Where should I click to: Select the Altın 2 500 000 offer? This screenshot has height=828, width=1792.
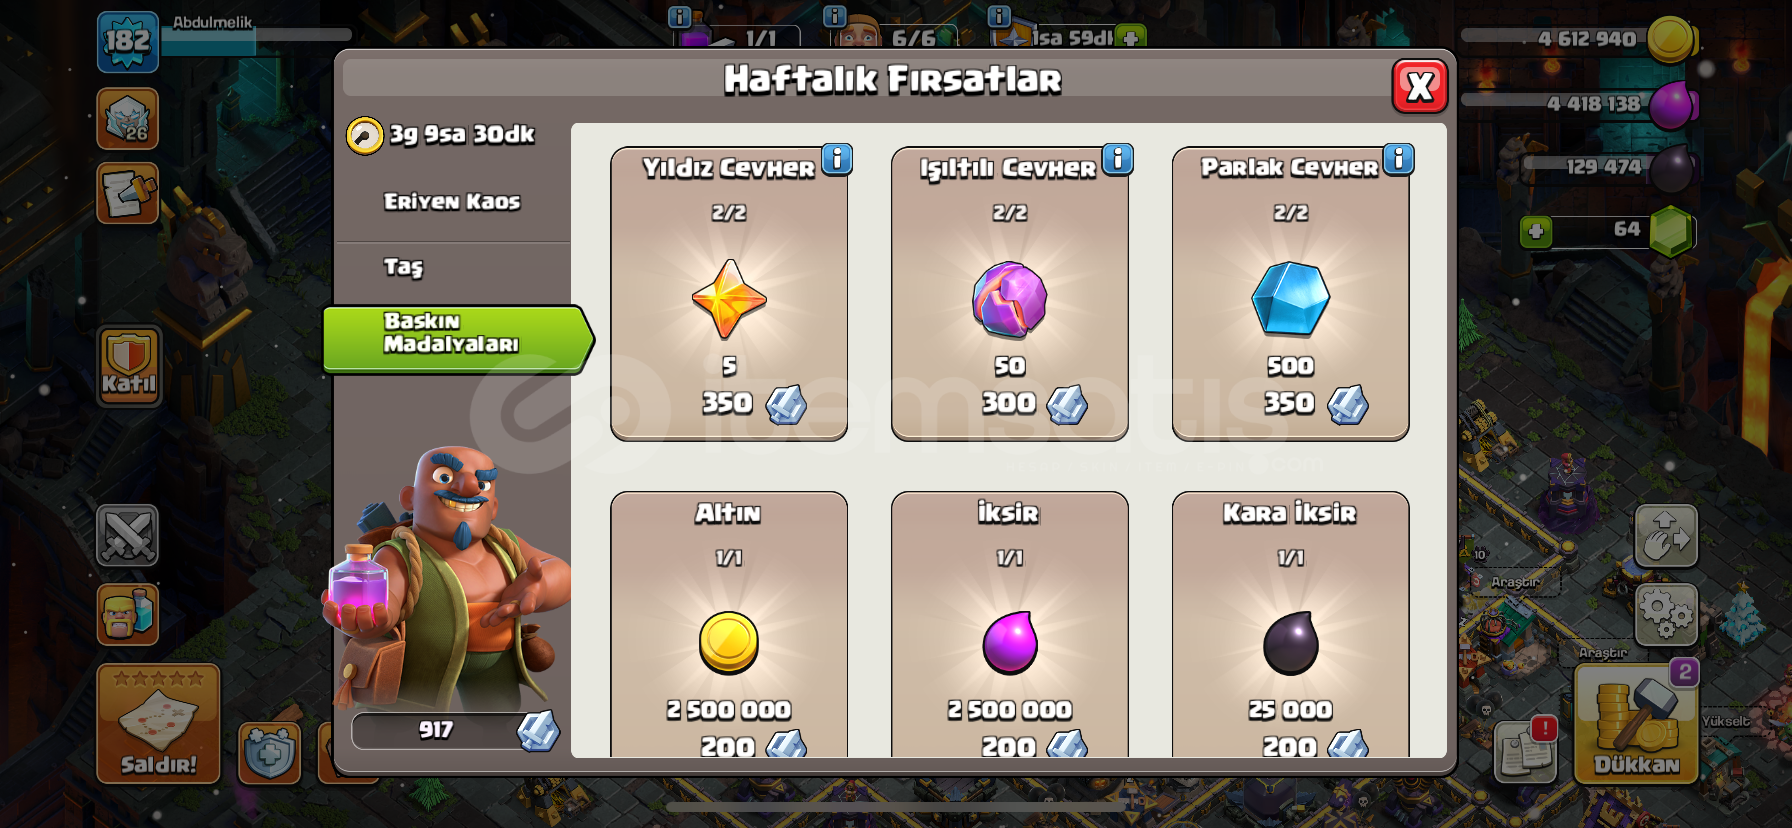[x=729, y=624]
